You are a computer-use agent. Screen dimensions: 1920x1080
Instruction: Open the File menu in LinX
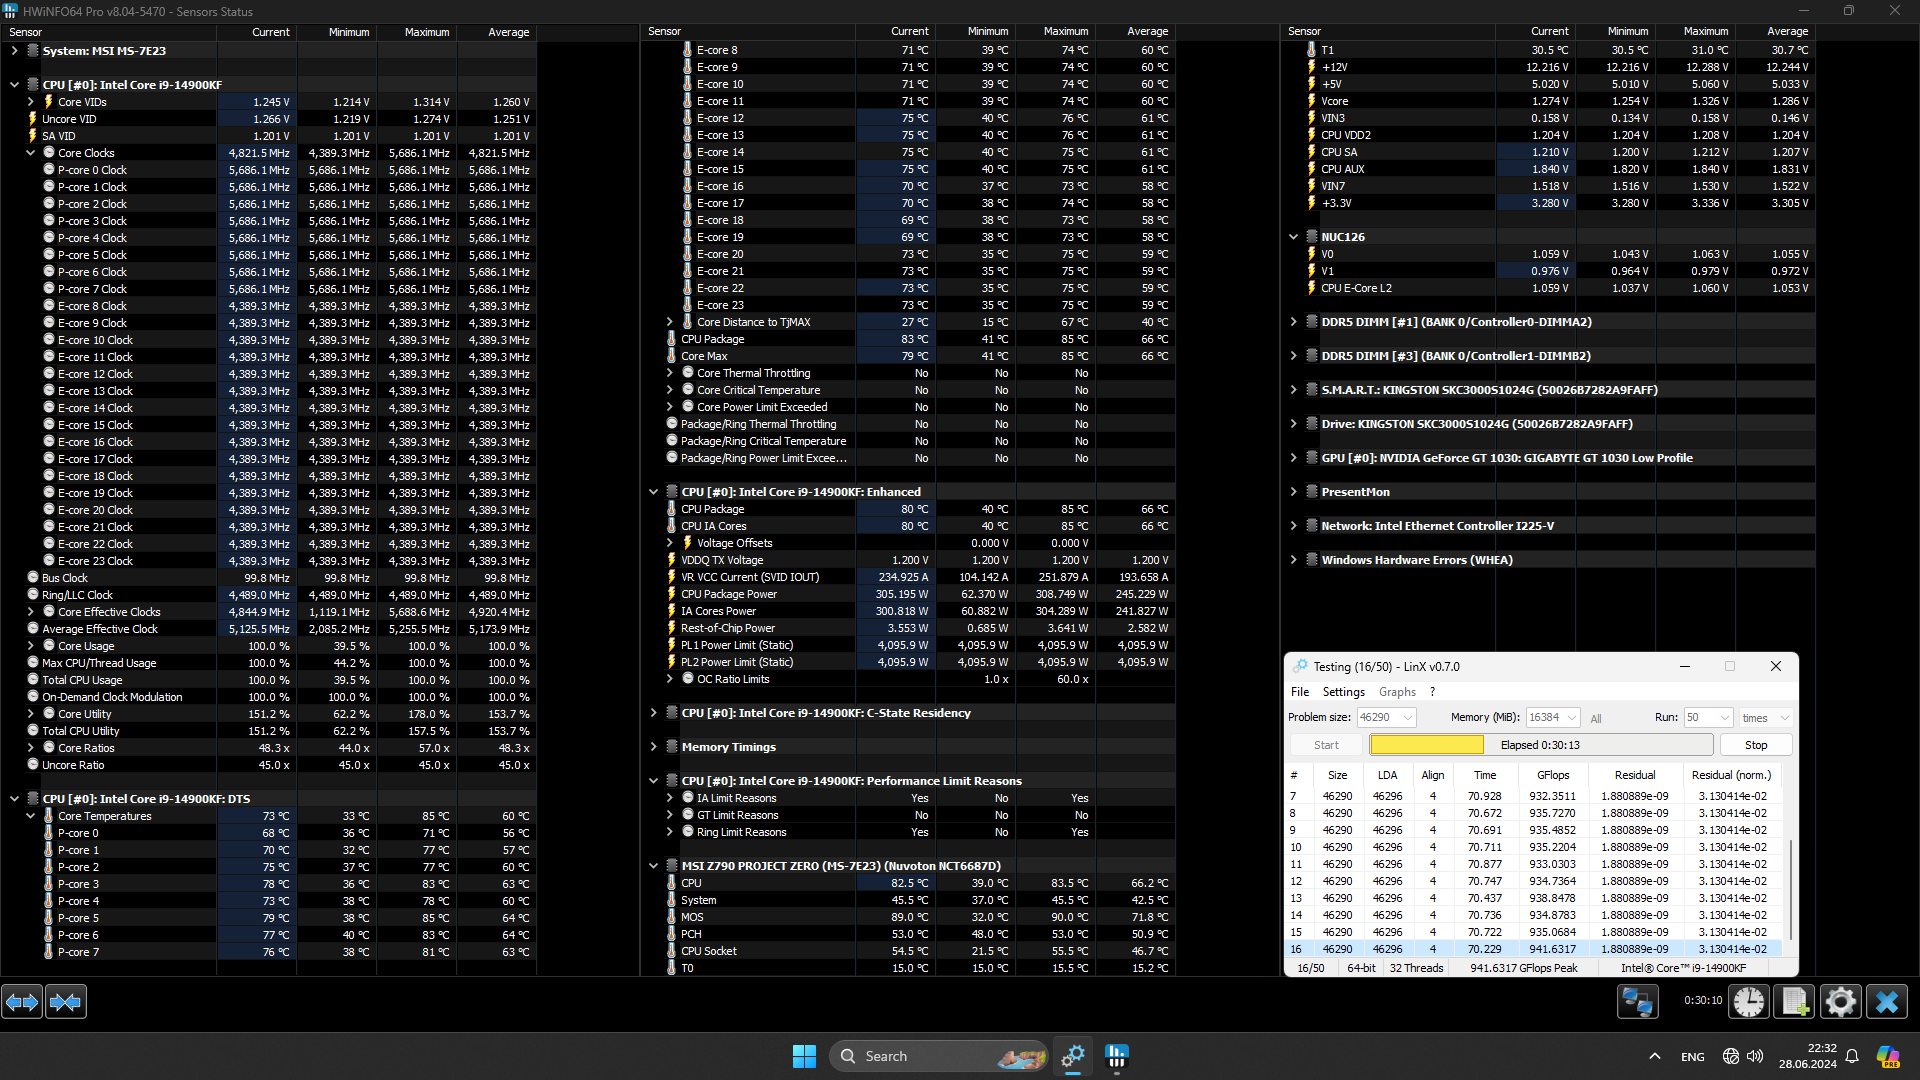(x=1299, y=692)
